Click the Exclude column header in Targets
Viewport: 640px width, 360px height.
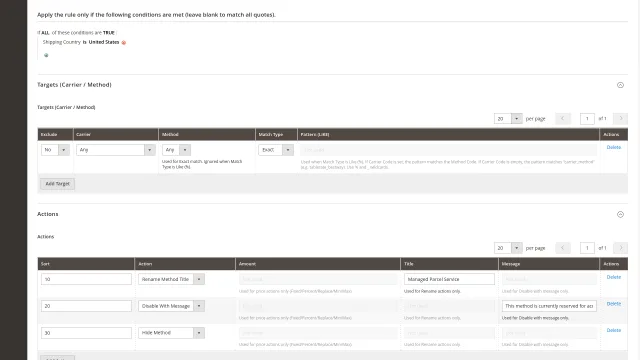pyautogui.click(x=55, y=134)
